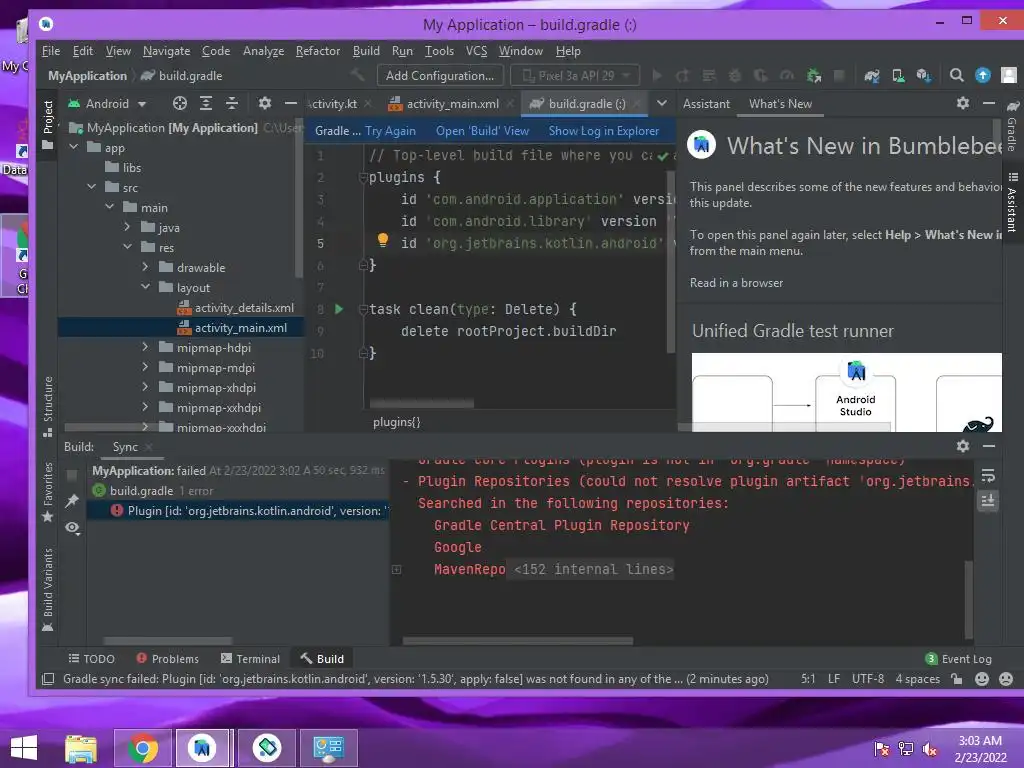
Task: Click the intention lightbulb on line 5
Action: point(383,240)
